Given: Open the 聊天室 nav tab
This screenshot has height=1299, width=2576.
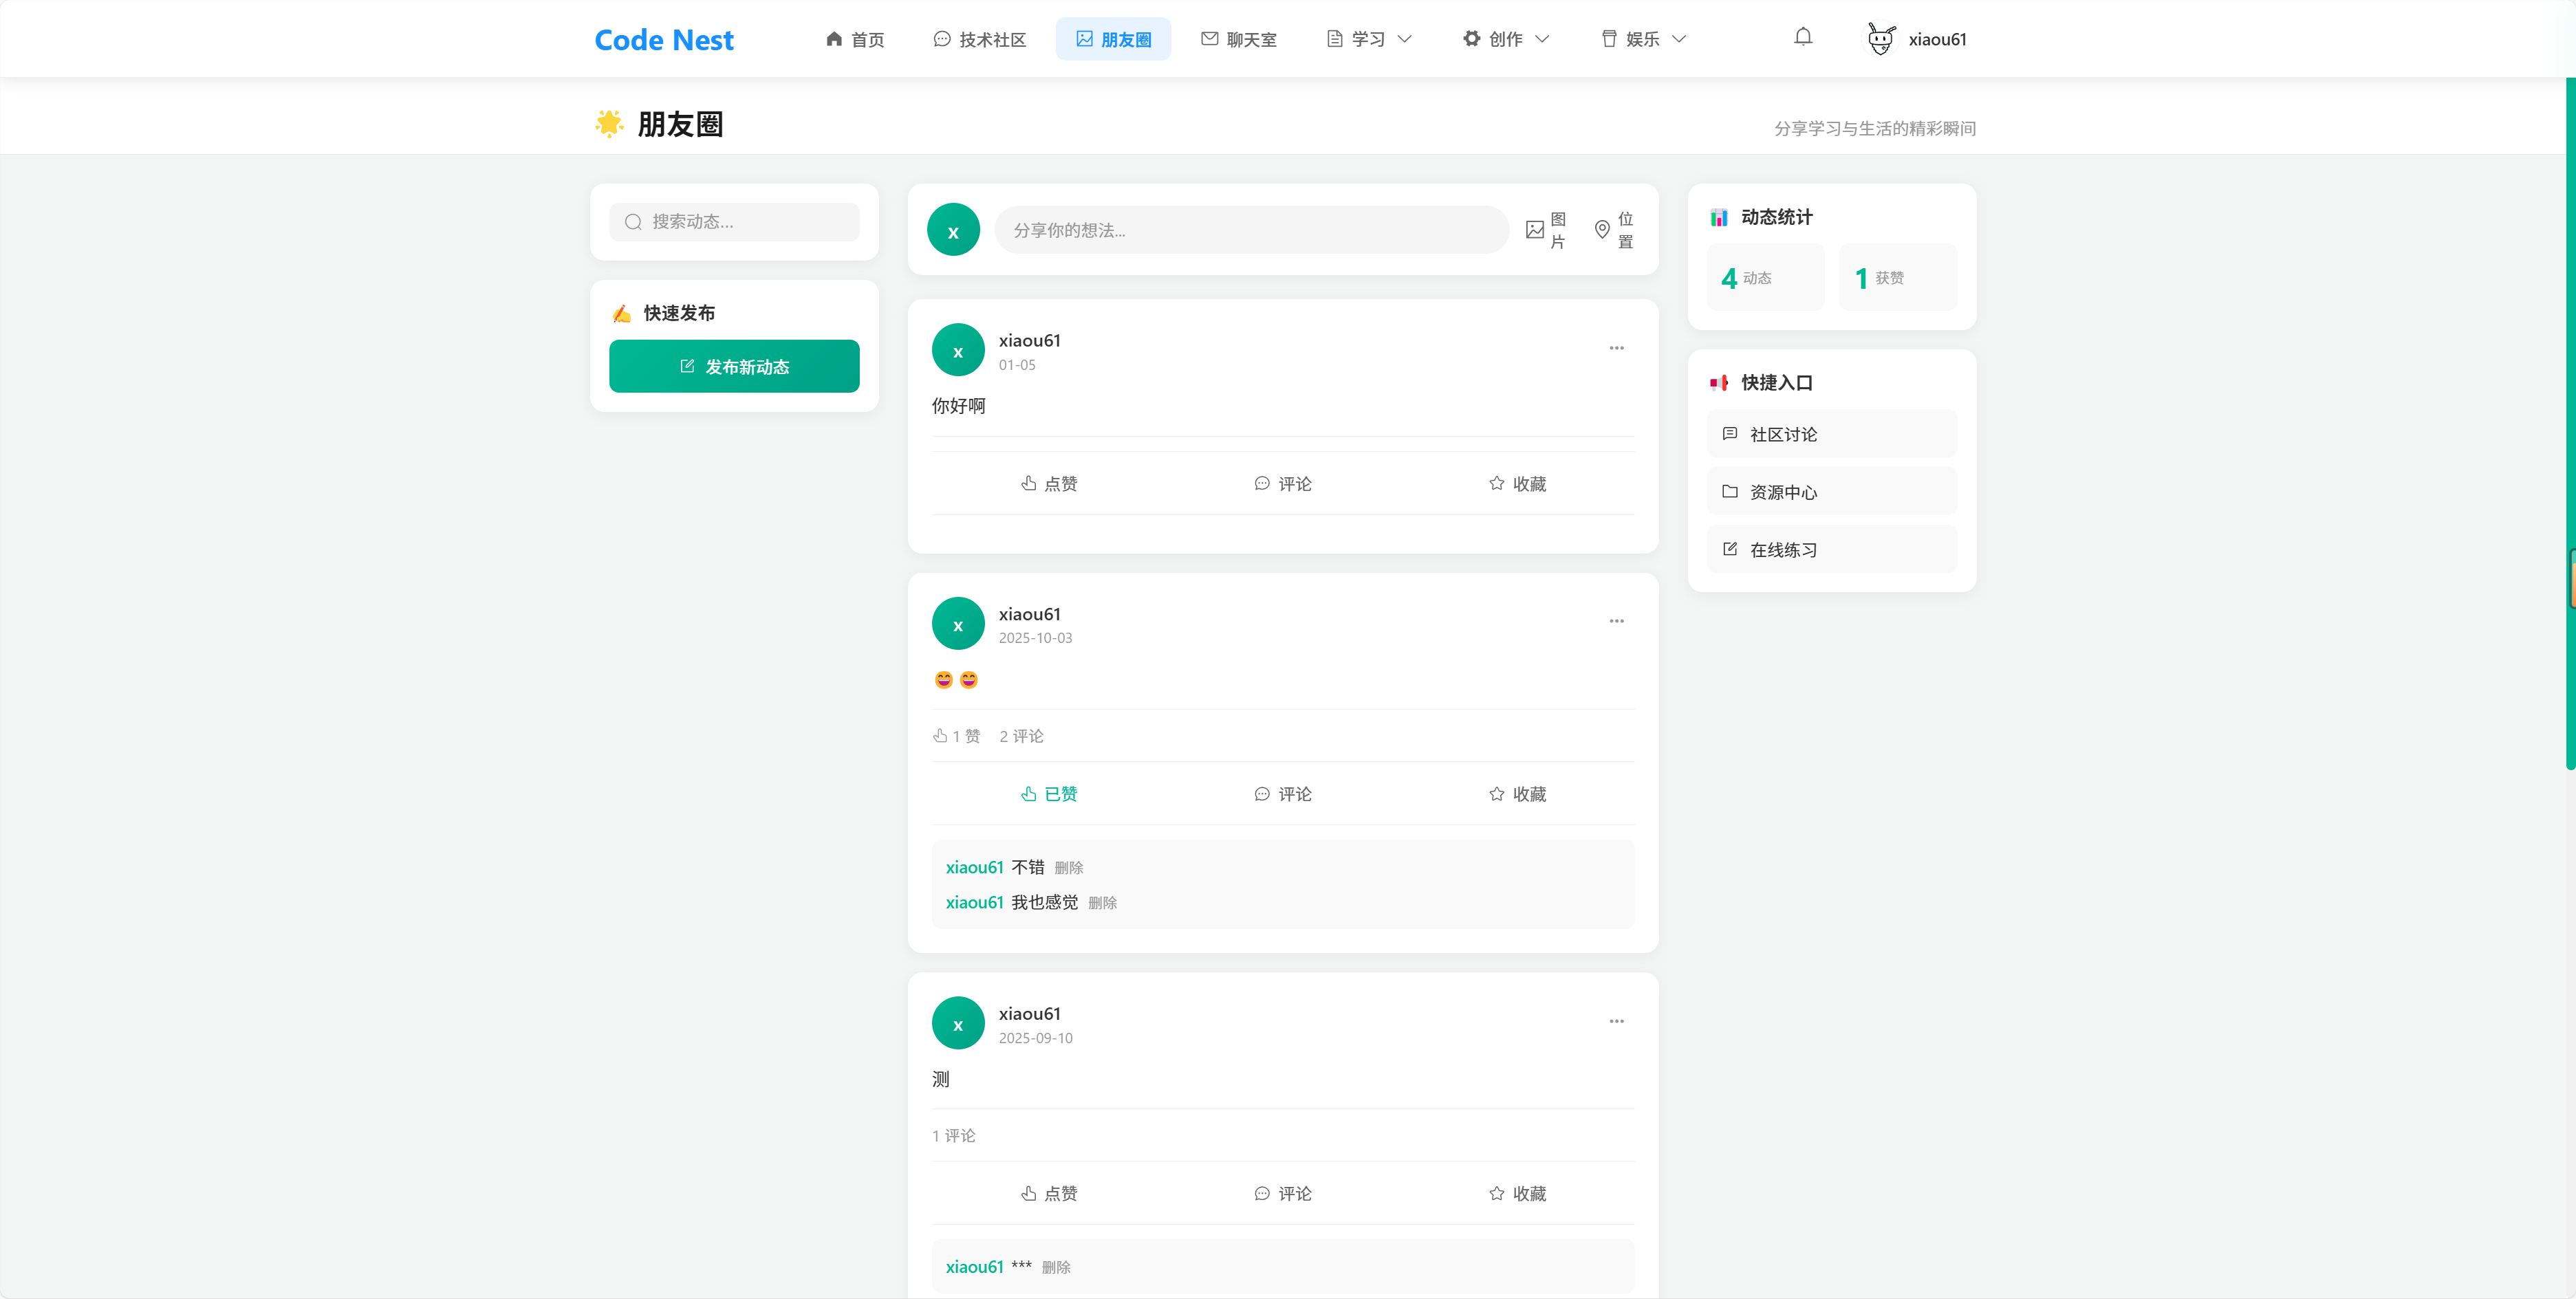Looking at the screenshot, I should point(1238,39).
